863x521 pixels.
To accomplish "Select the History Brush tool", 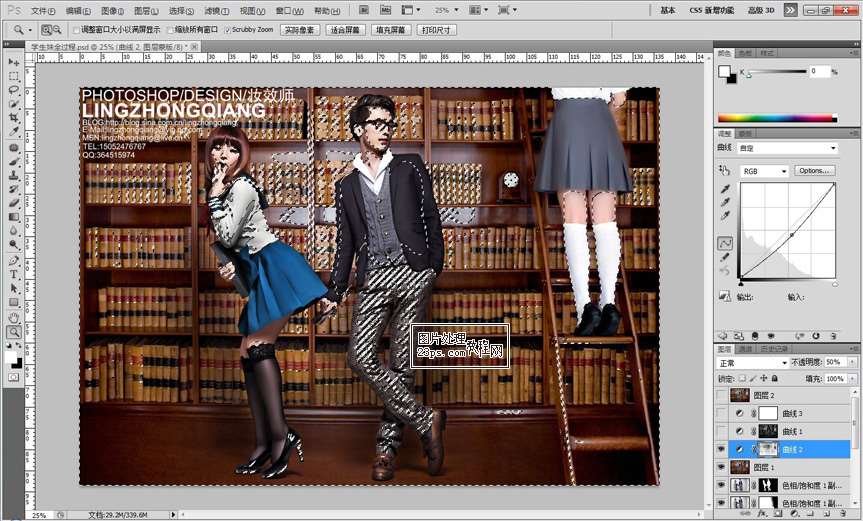I will point(14,189).
